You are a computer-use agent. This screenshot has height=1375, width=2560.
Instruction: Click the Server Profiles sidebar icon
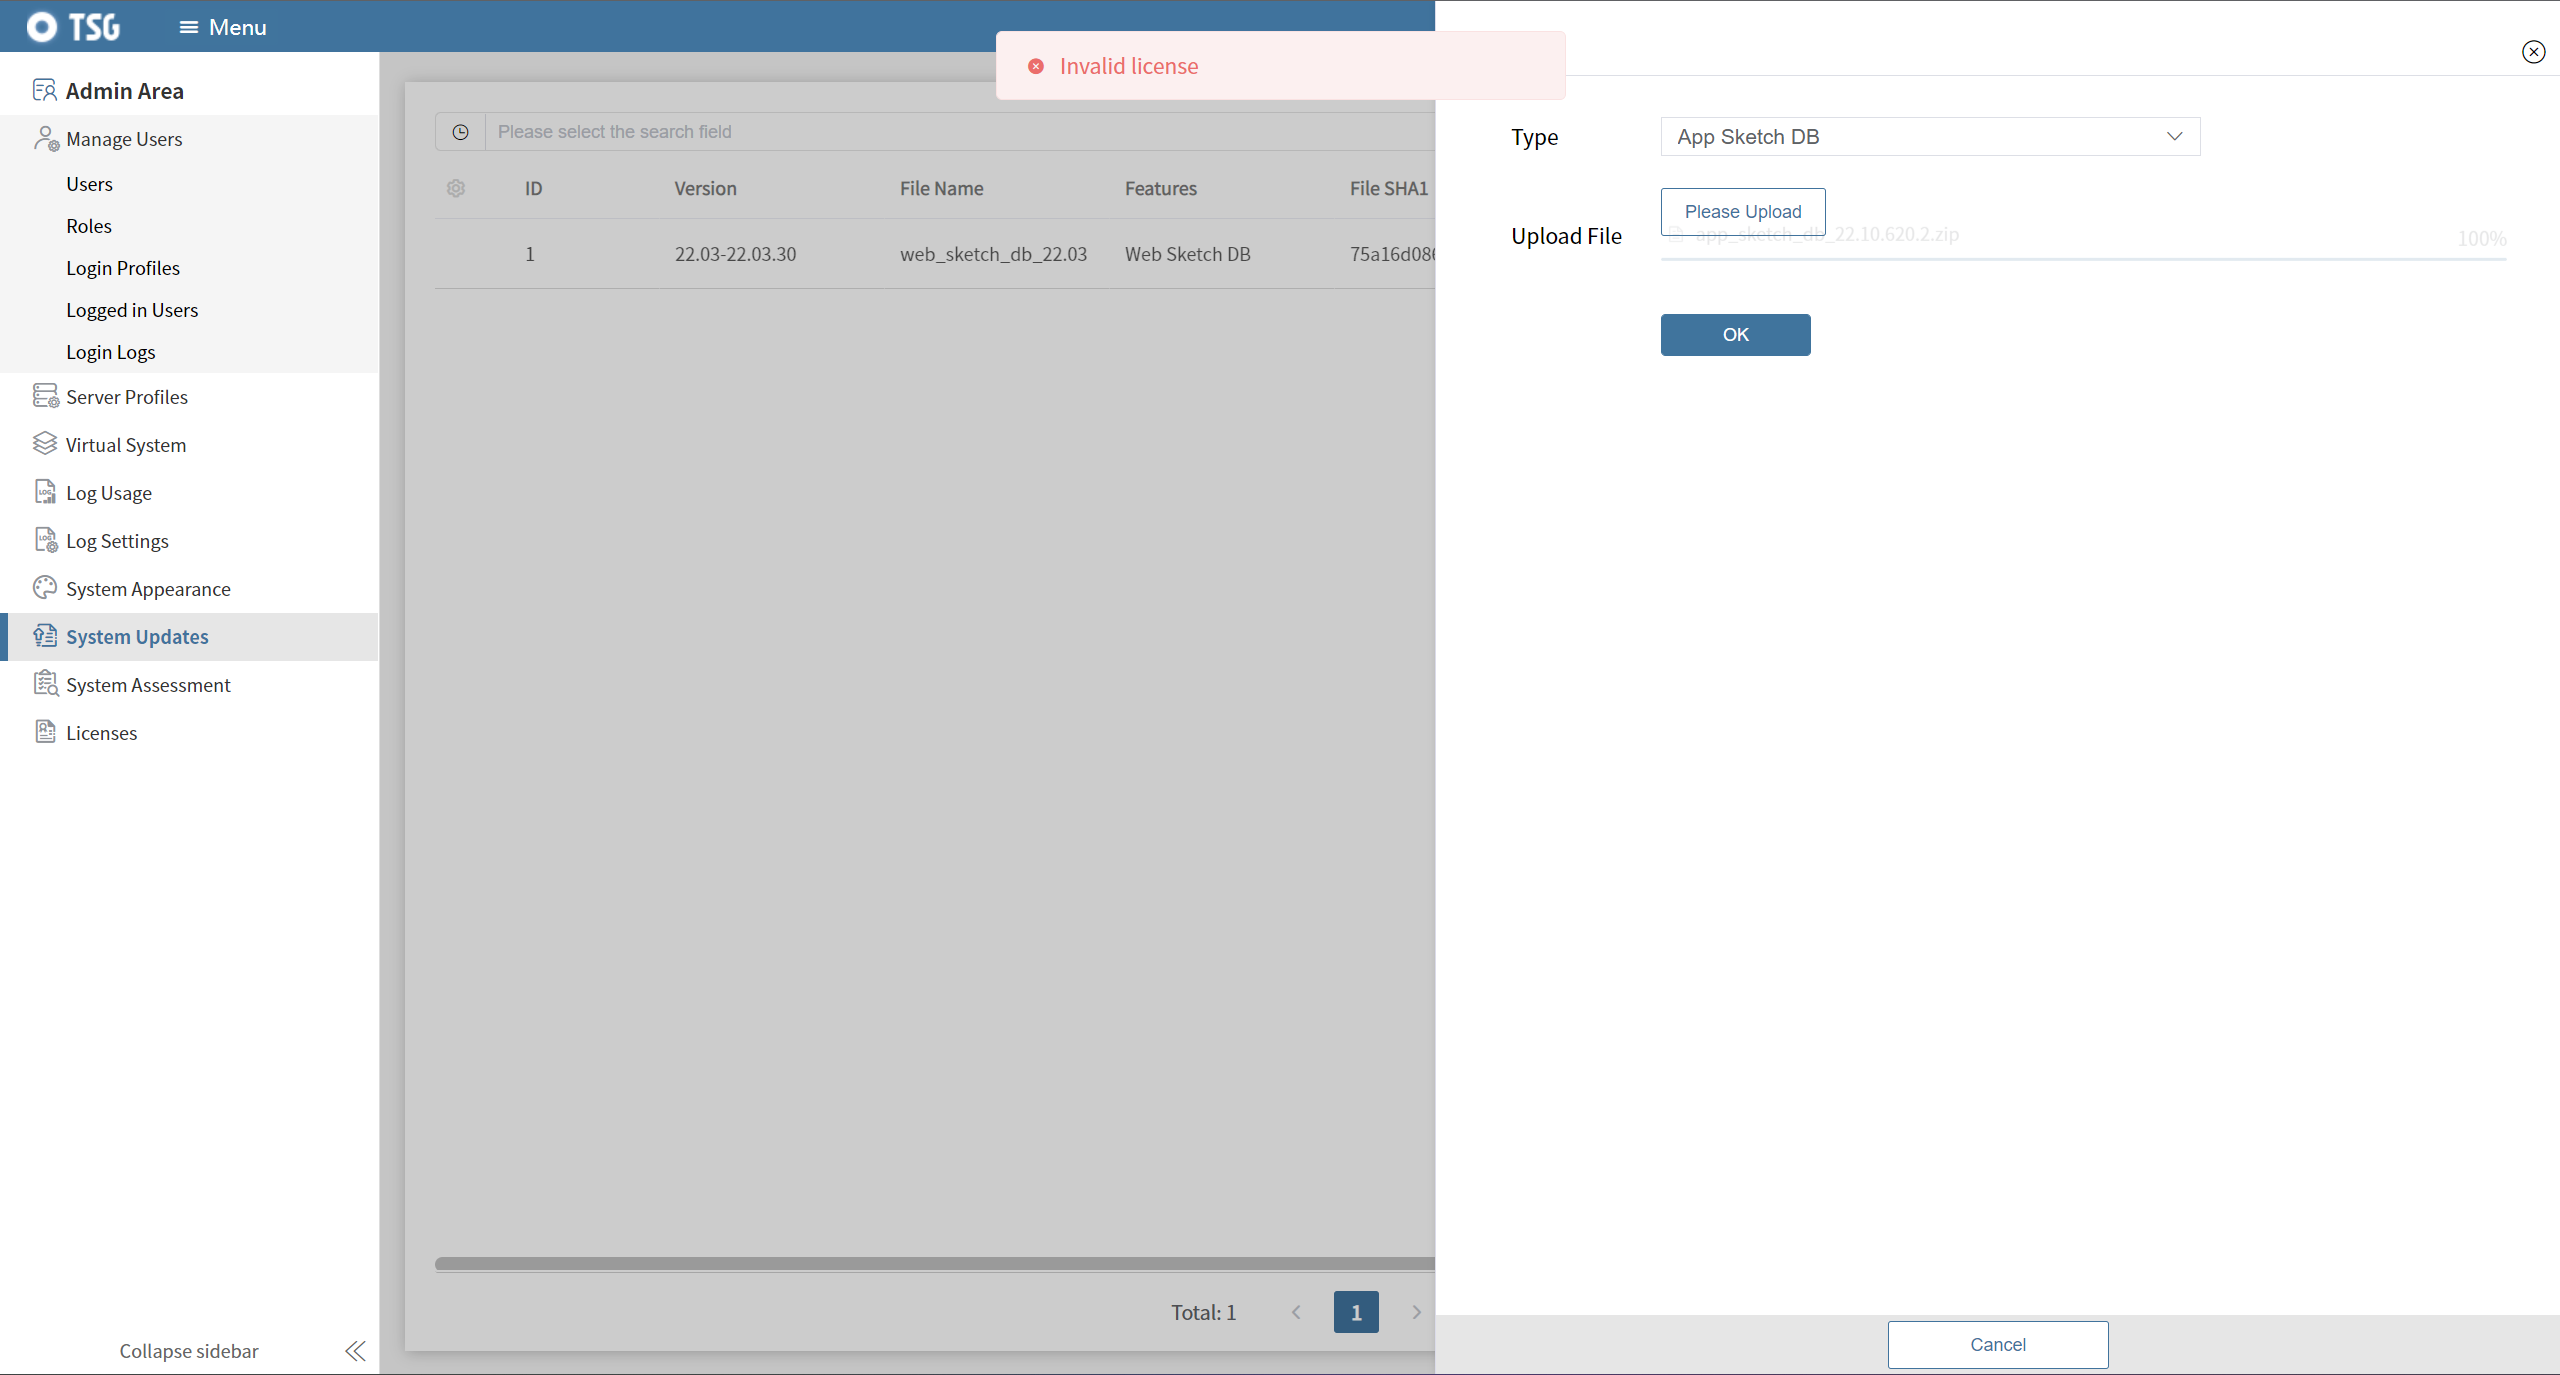tap(45, 396)
